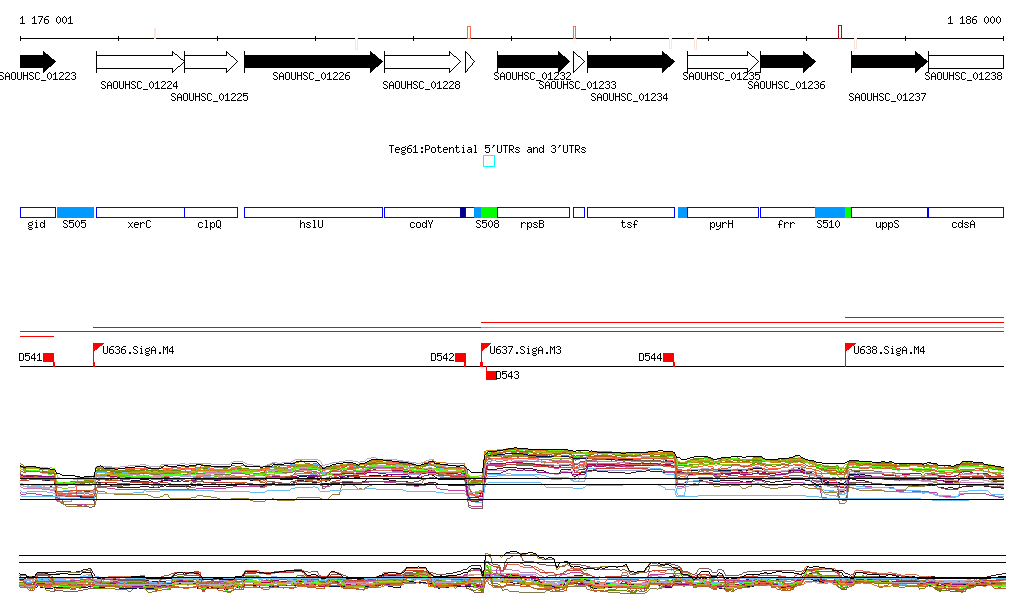Select the SAOUHSC_01228 white gene arrow
This screenshot has height=611, width=1024.
[422, 62]
